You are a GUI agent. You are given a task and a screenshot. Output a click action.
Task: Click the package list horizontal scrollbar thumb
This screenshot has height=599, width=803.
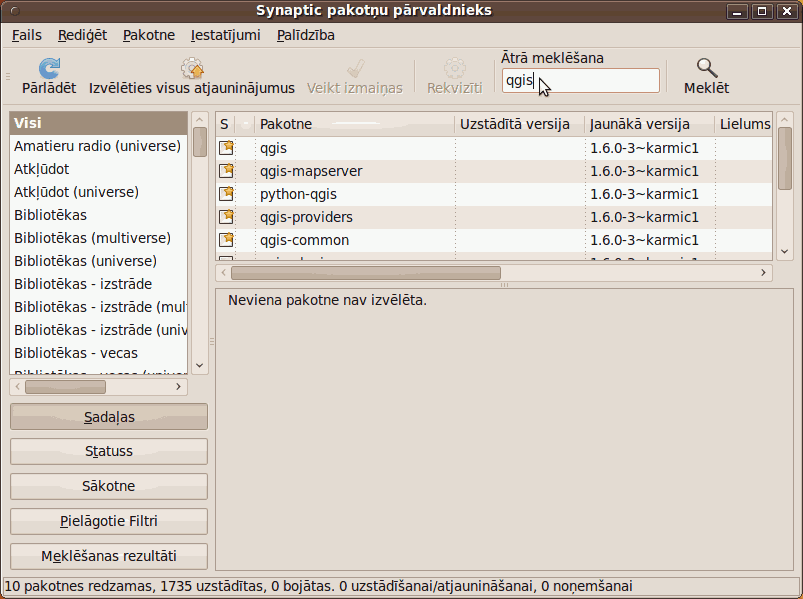pos(366,272)
